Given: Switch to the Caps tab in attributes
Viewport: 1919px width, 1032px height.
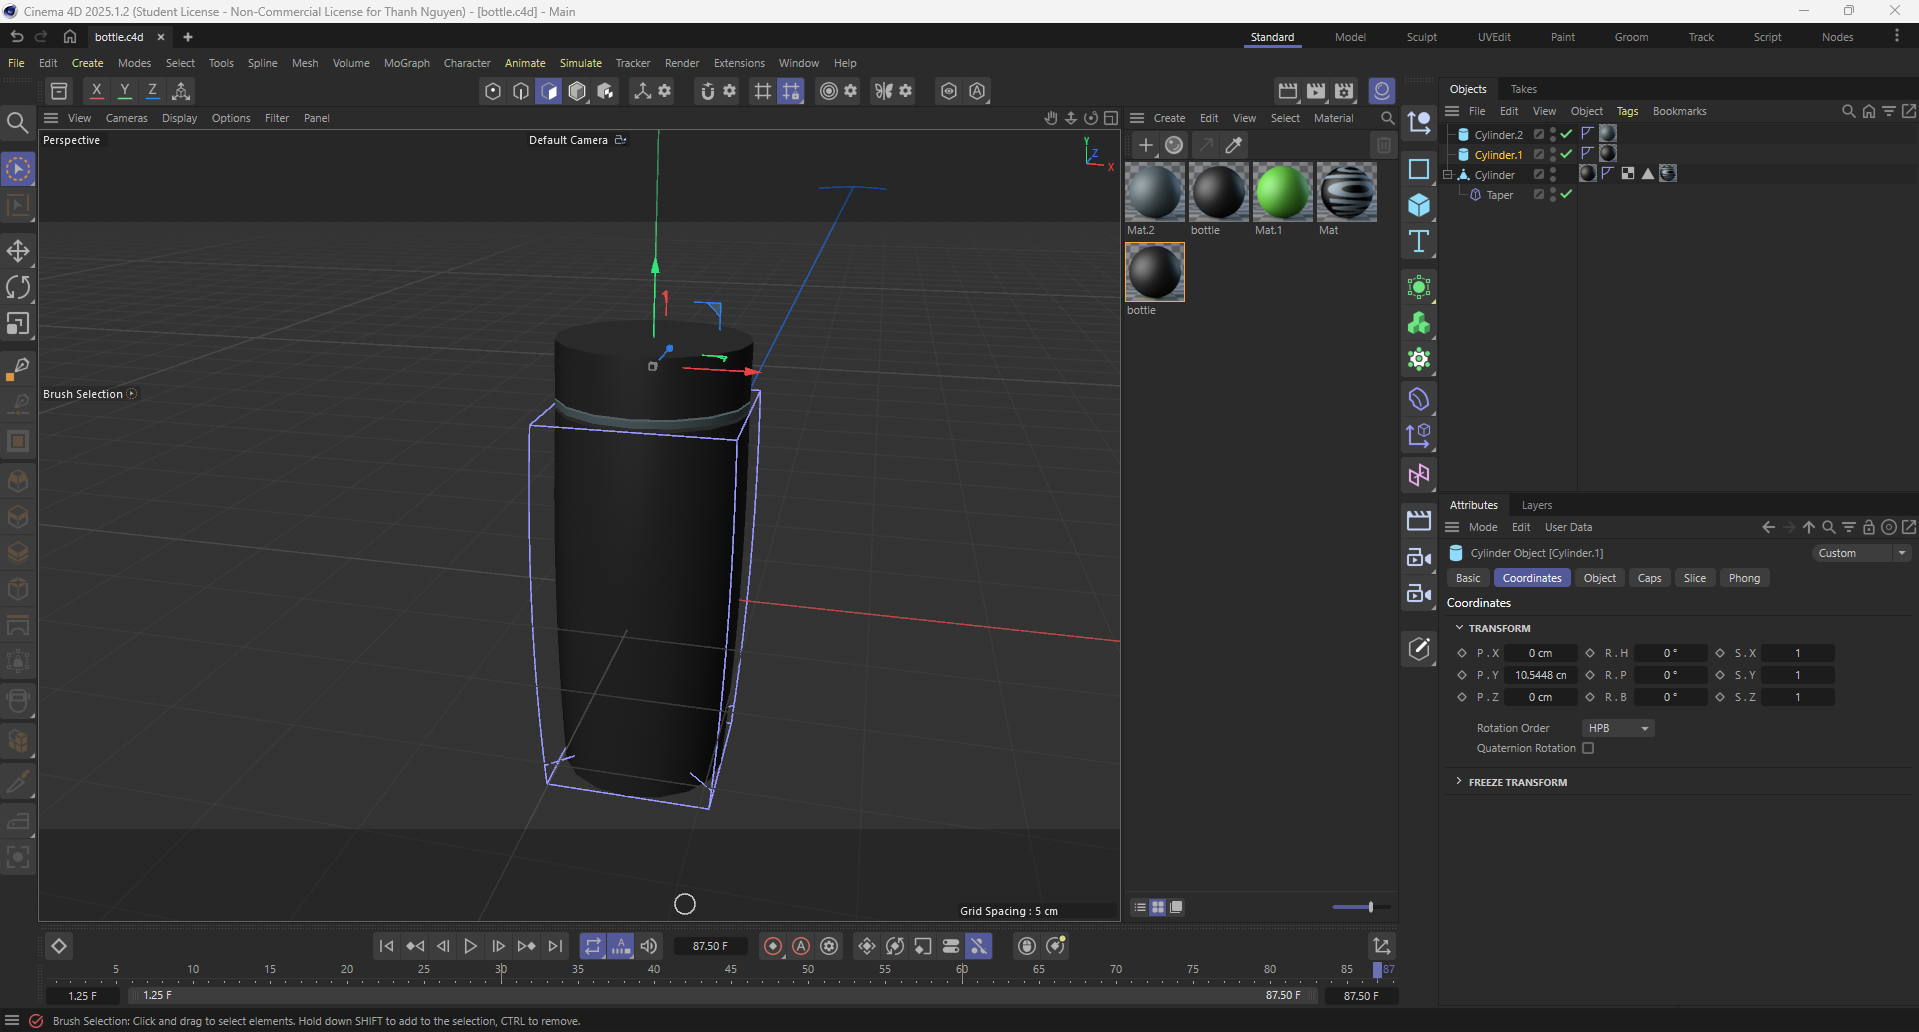Looking at the screenshot, I should 1648,578.
